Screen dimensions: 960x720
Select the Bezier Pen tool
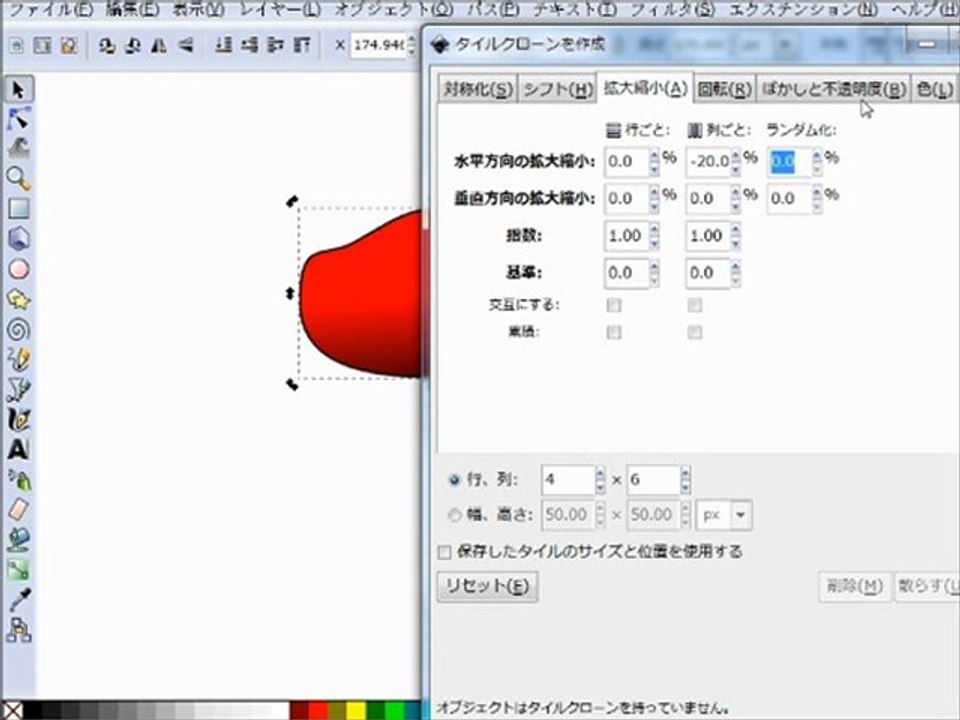18,389
